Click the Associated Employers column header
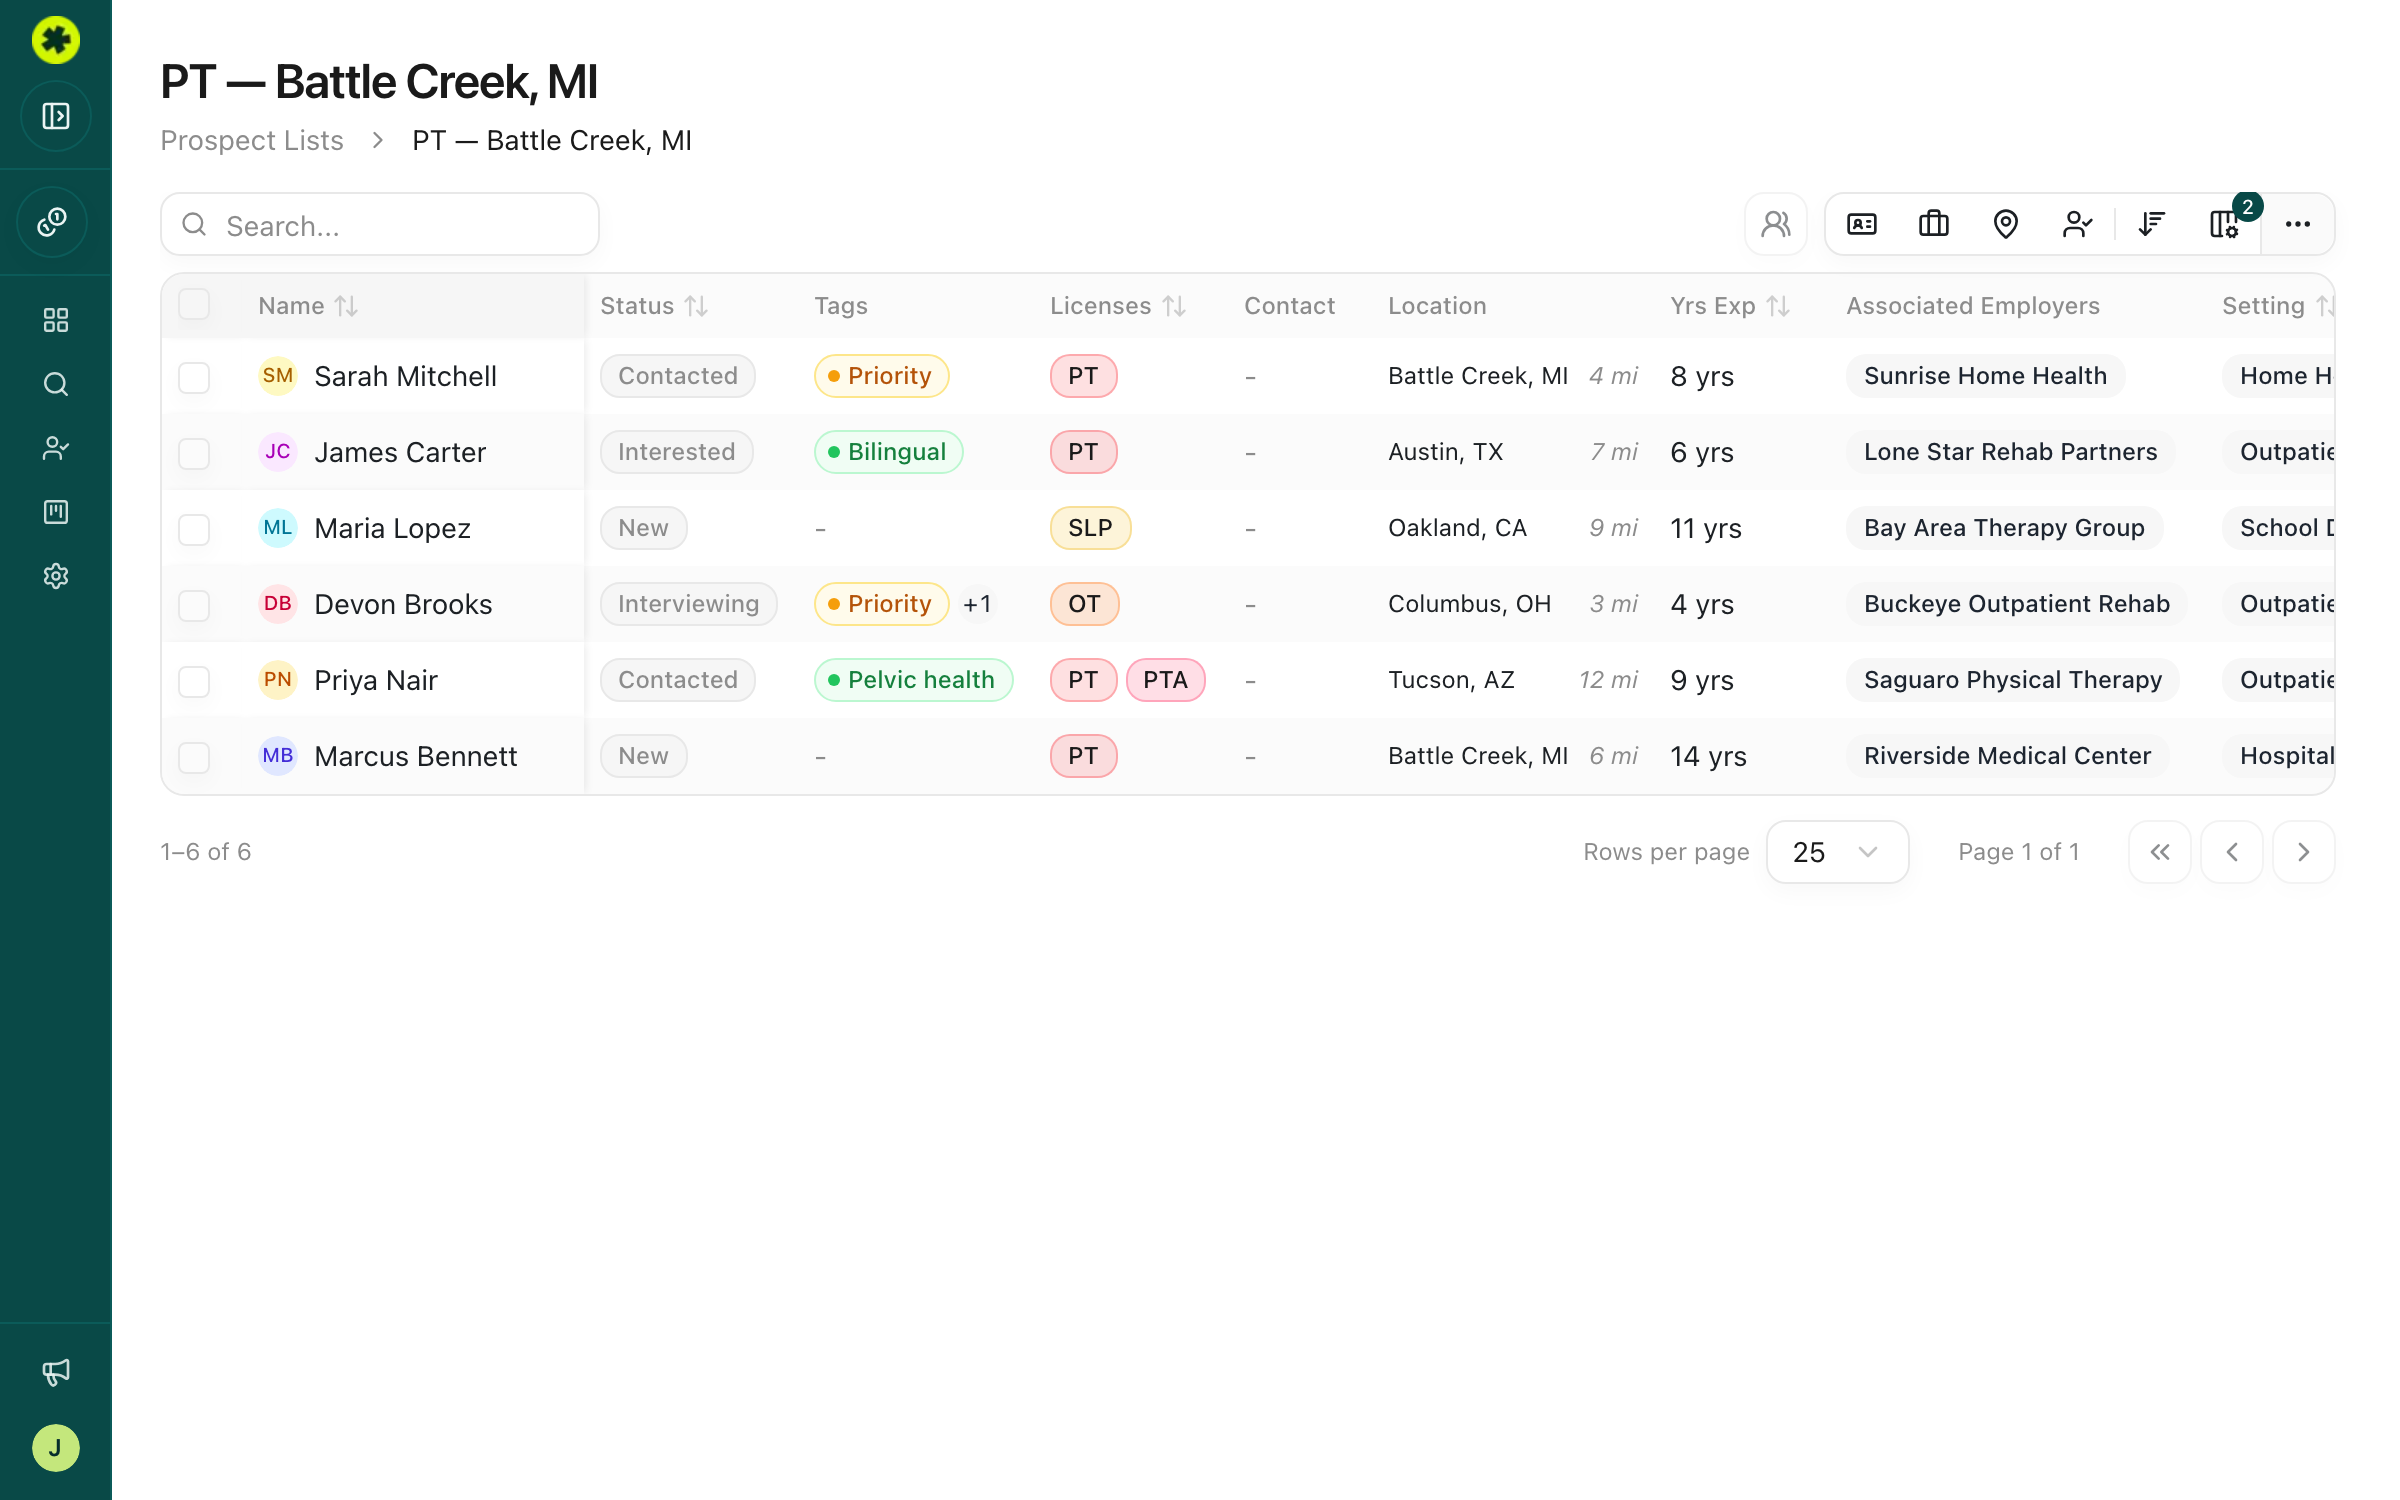Image resolution: width=2400 pixels, height=1500 pixels. click(x=1972, y=306)
